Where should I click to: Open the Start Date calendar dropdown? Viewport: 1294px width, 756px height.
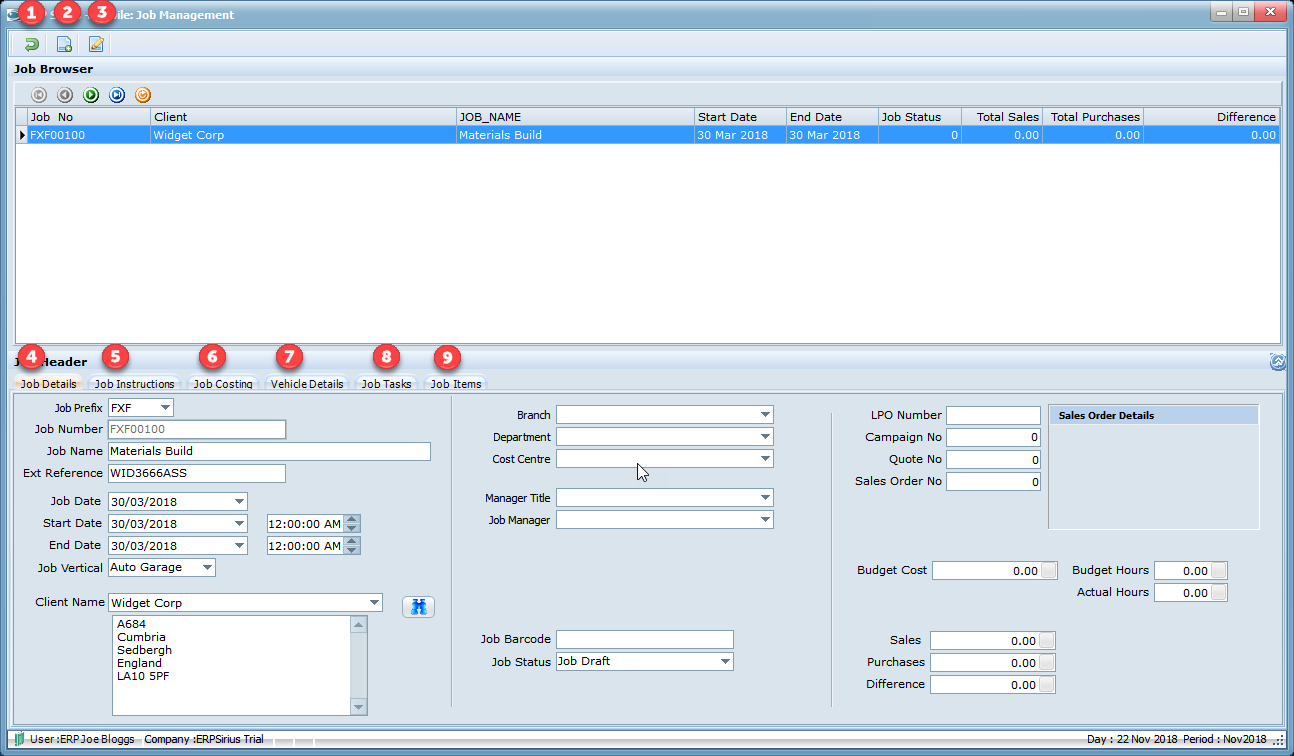(239, 523)
